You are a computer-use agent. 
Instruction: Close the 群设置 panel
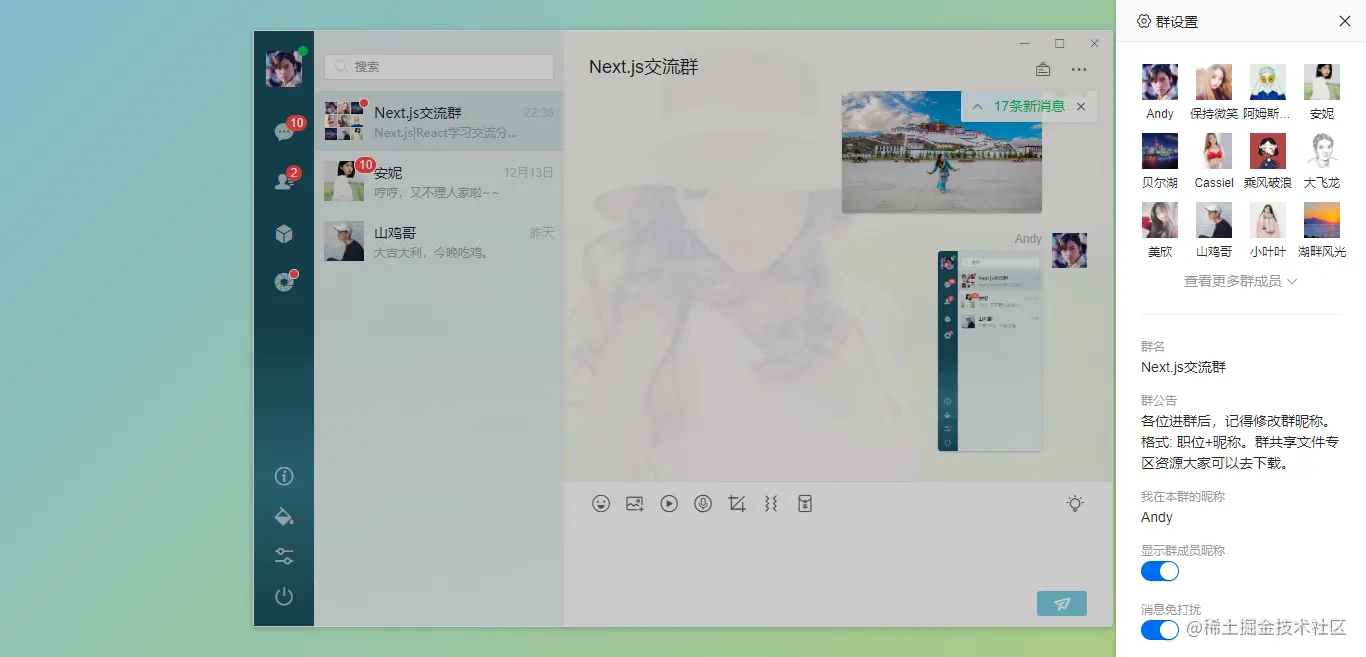tap(1344, 21)
